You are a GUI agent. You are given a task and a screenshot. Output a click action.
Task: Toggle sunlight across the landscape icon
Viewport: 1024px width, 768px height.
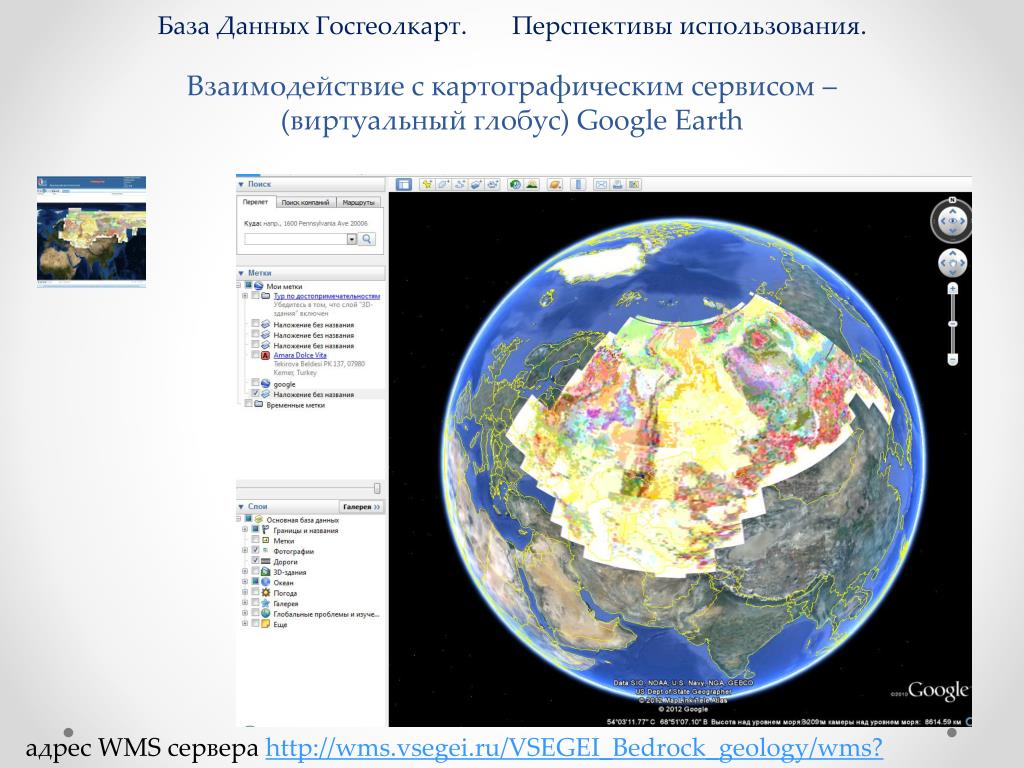point(532,185)
